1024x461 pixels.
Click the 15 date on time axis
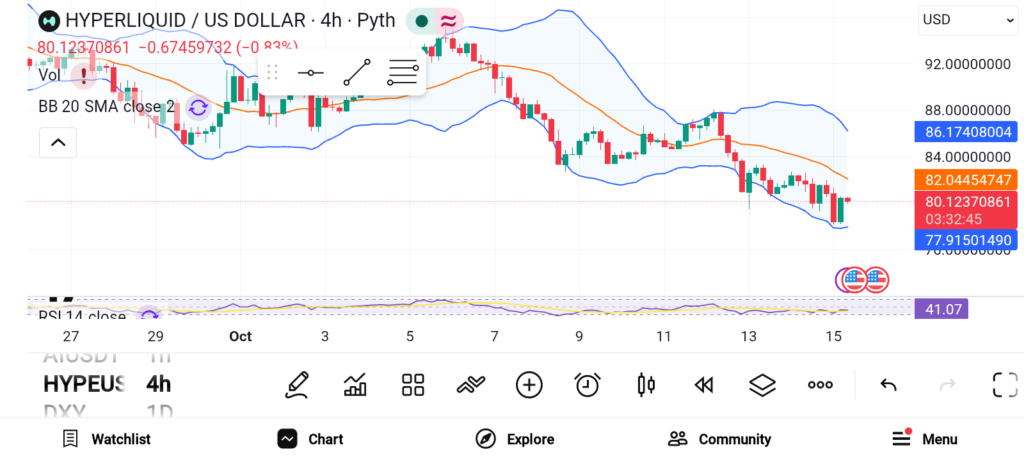pos(833,336)
